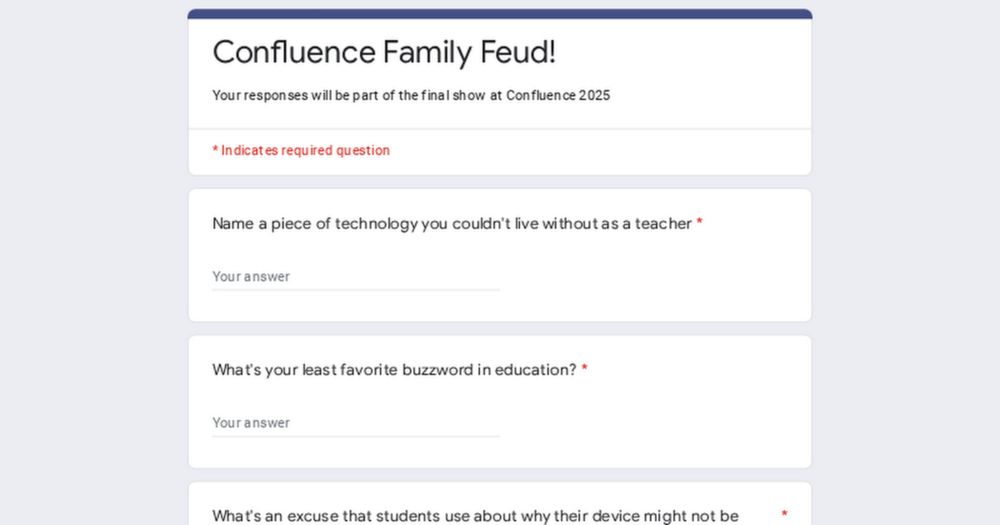Click the red asterisk in the required notice

click(x=215, y=150)
